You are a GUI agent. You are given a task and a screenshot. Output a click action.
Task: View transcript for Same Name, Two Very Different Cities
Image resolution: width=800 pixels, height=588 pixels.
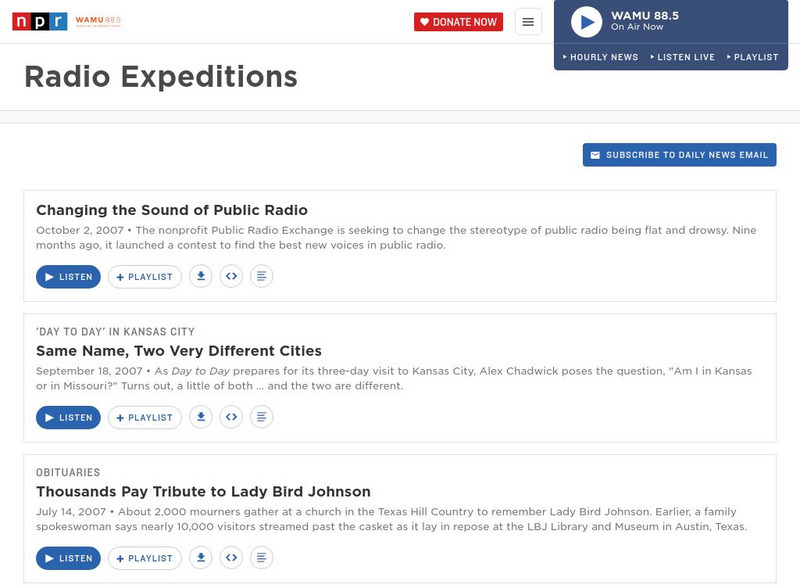(x=261, y=417)
